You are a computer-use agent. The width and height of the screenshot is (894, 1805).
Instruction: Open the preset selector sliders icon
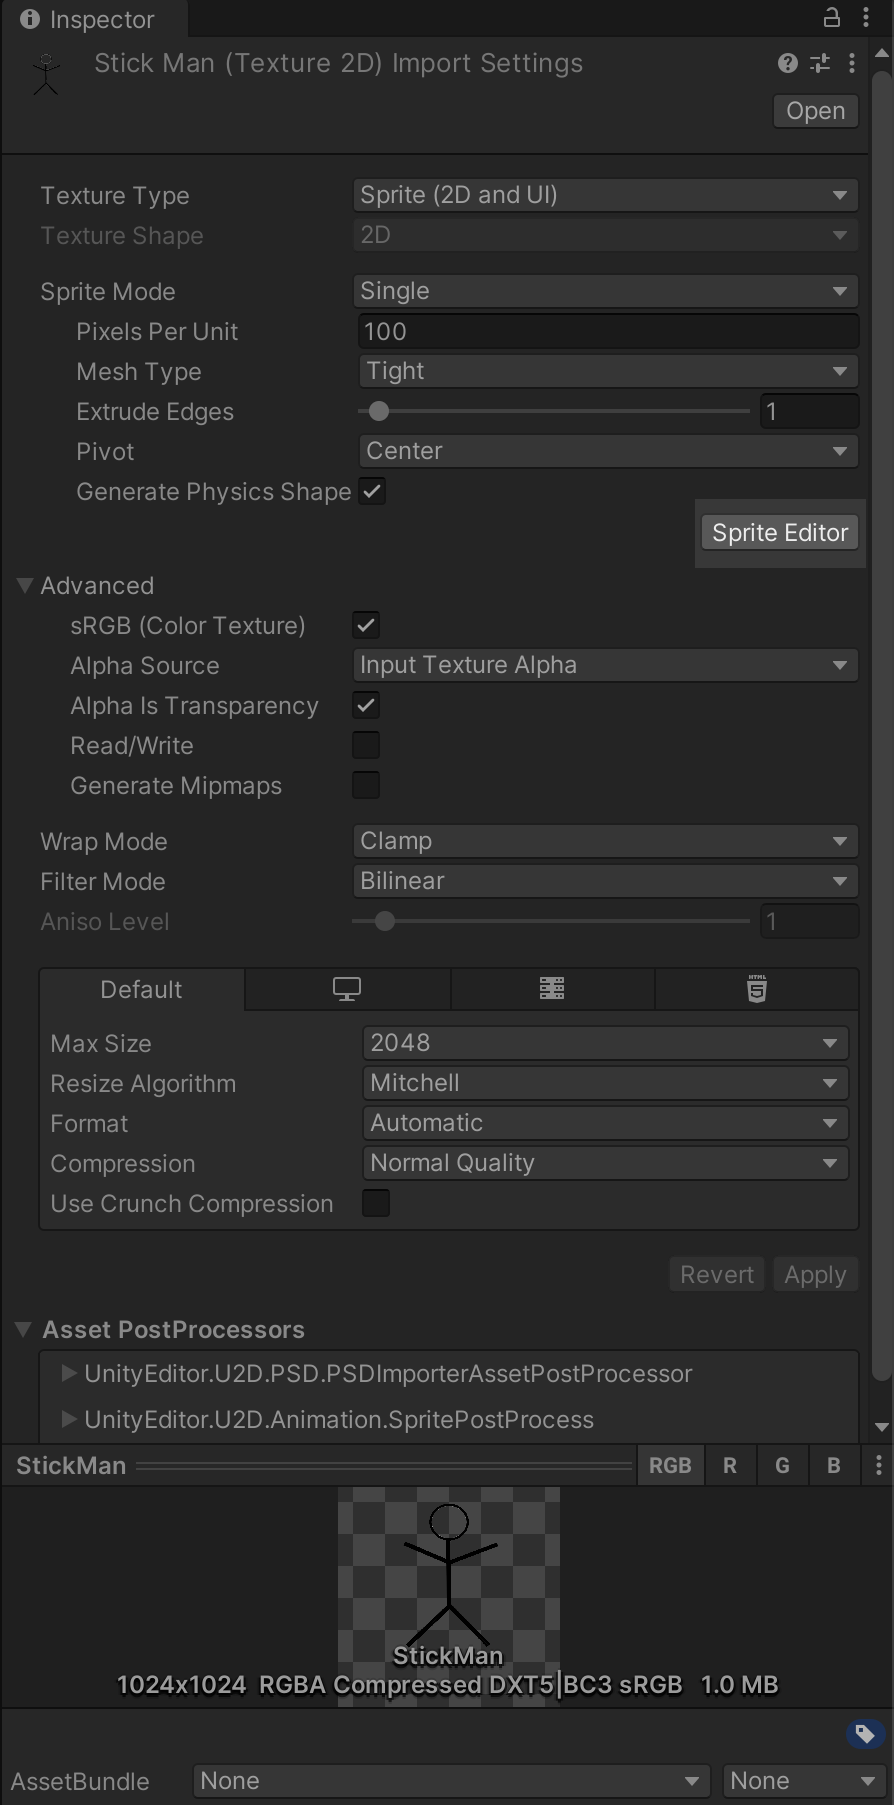click(x=820, y=63)
